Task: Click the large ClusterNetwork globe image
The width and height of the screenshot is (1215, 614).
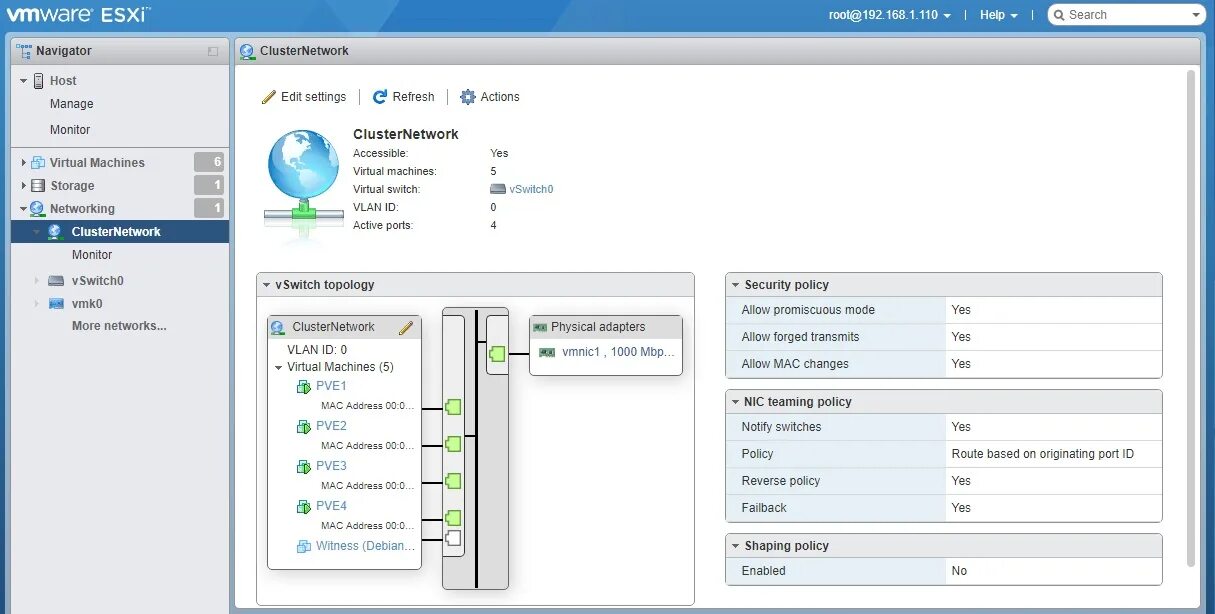Action: tap(304, 185)
